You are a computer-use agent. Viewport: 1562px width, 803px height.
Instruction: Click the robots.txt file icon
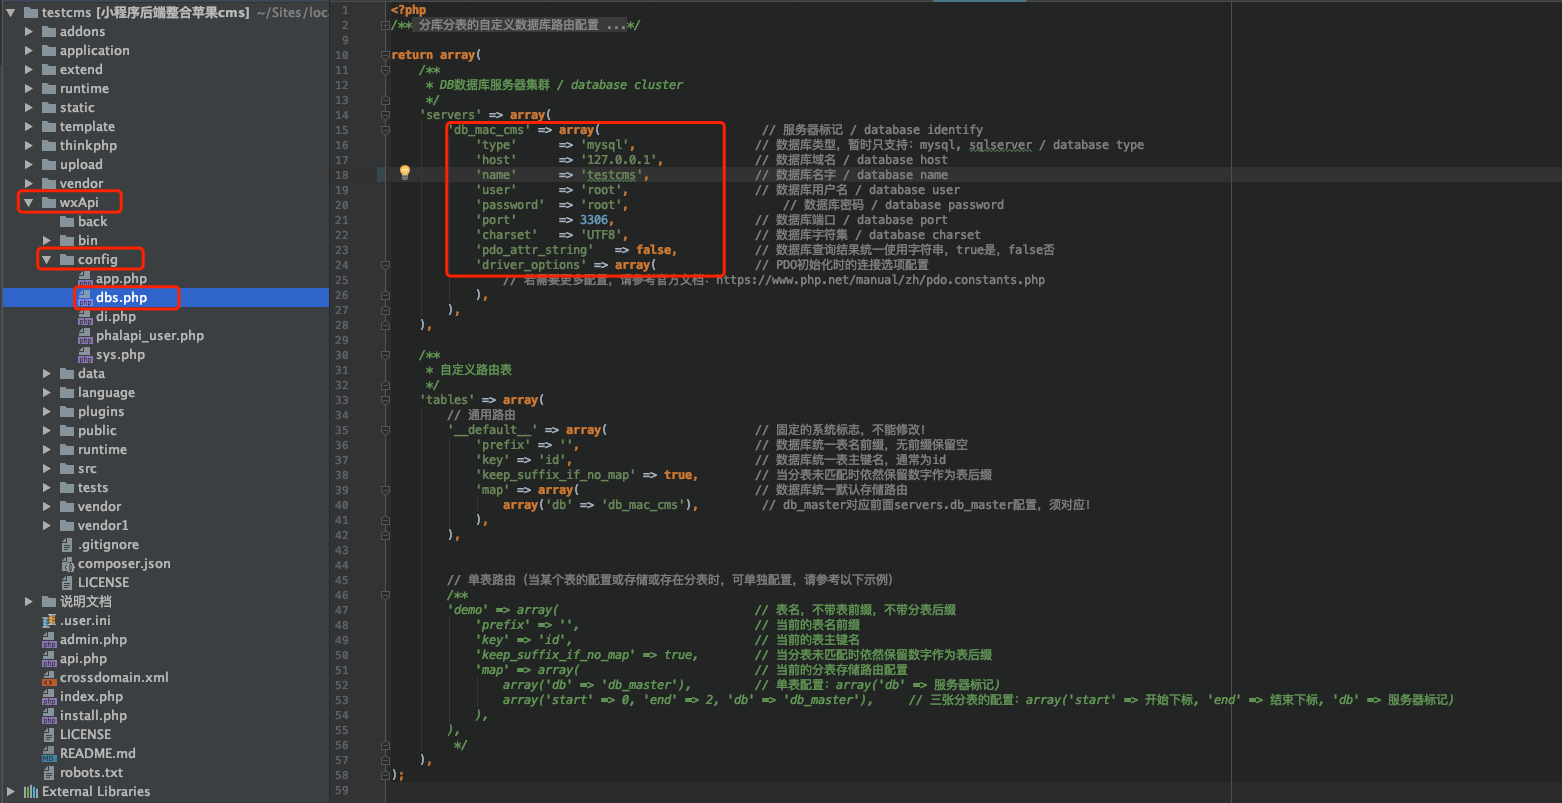click(x=50, y=773)
